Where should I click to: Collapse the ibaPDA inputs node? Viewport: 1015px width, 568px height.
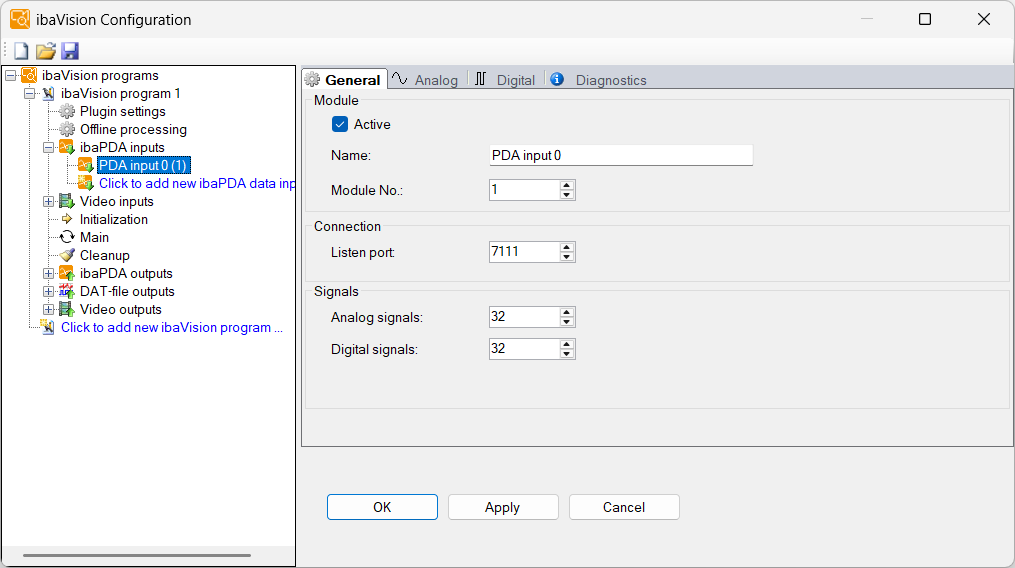point(49,148)
